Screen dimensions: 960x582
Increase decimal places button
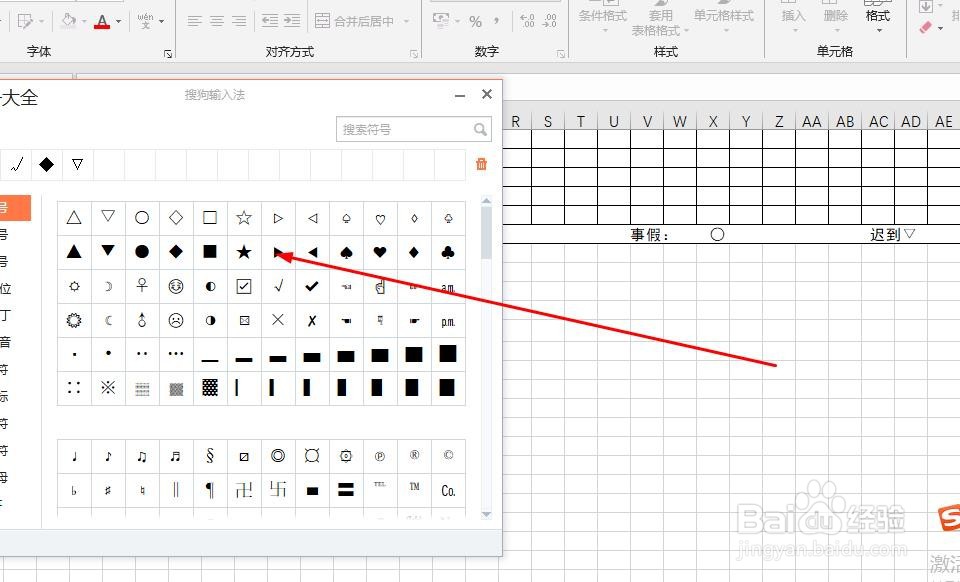click(527, 21)
